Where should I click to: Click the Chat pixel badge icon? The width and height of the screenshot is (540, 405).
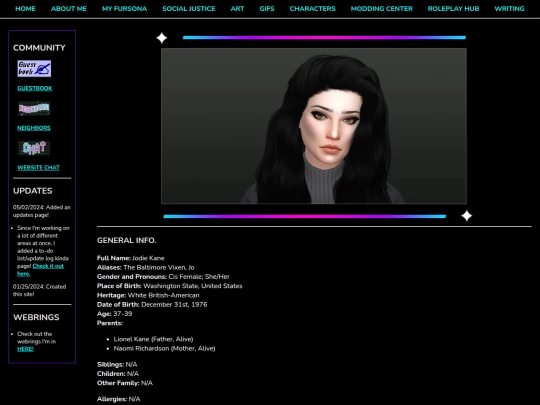tap(34, 148)
